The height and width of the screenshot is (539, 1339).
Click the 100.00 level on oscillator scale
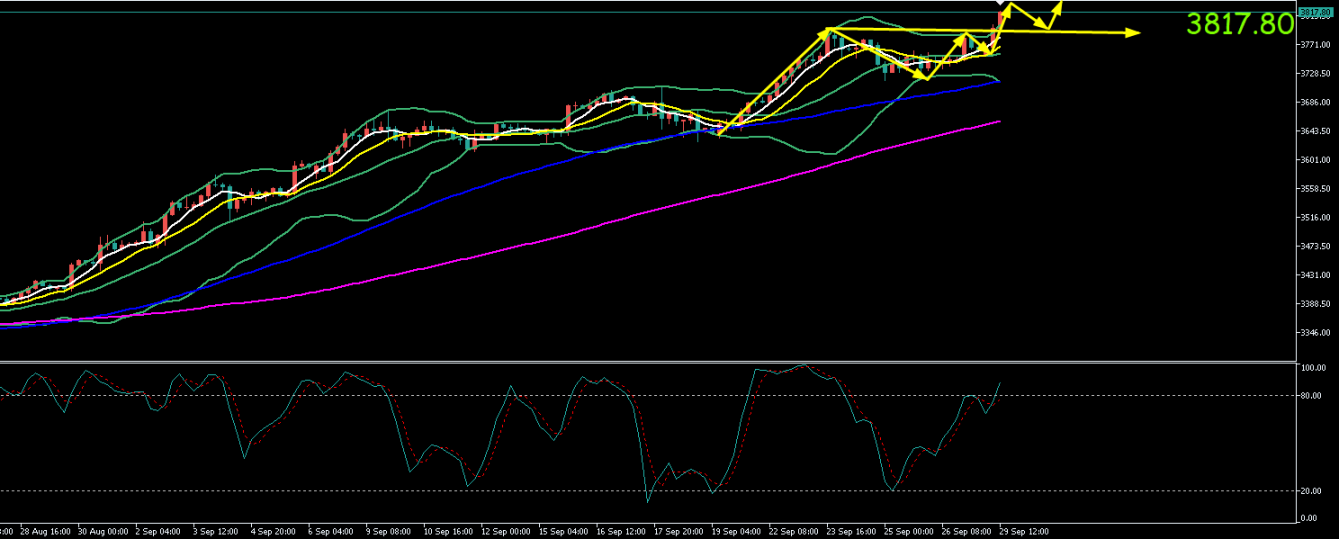tap(1313, 368)
